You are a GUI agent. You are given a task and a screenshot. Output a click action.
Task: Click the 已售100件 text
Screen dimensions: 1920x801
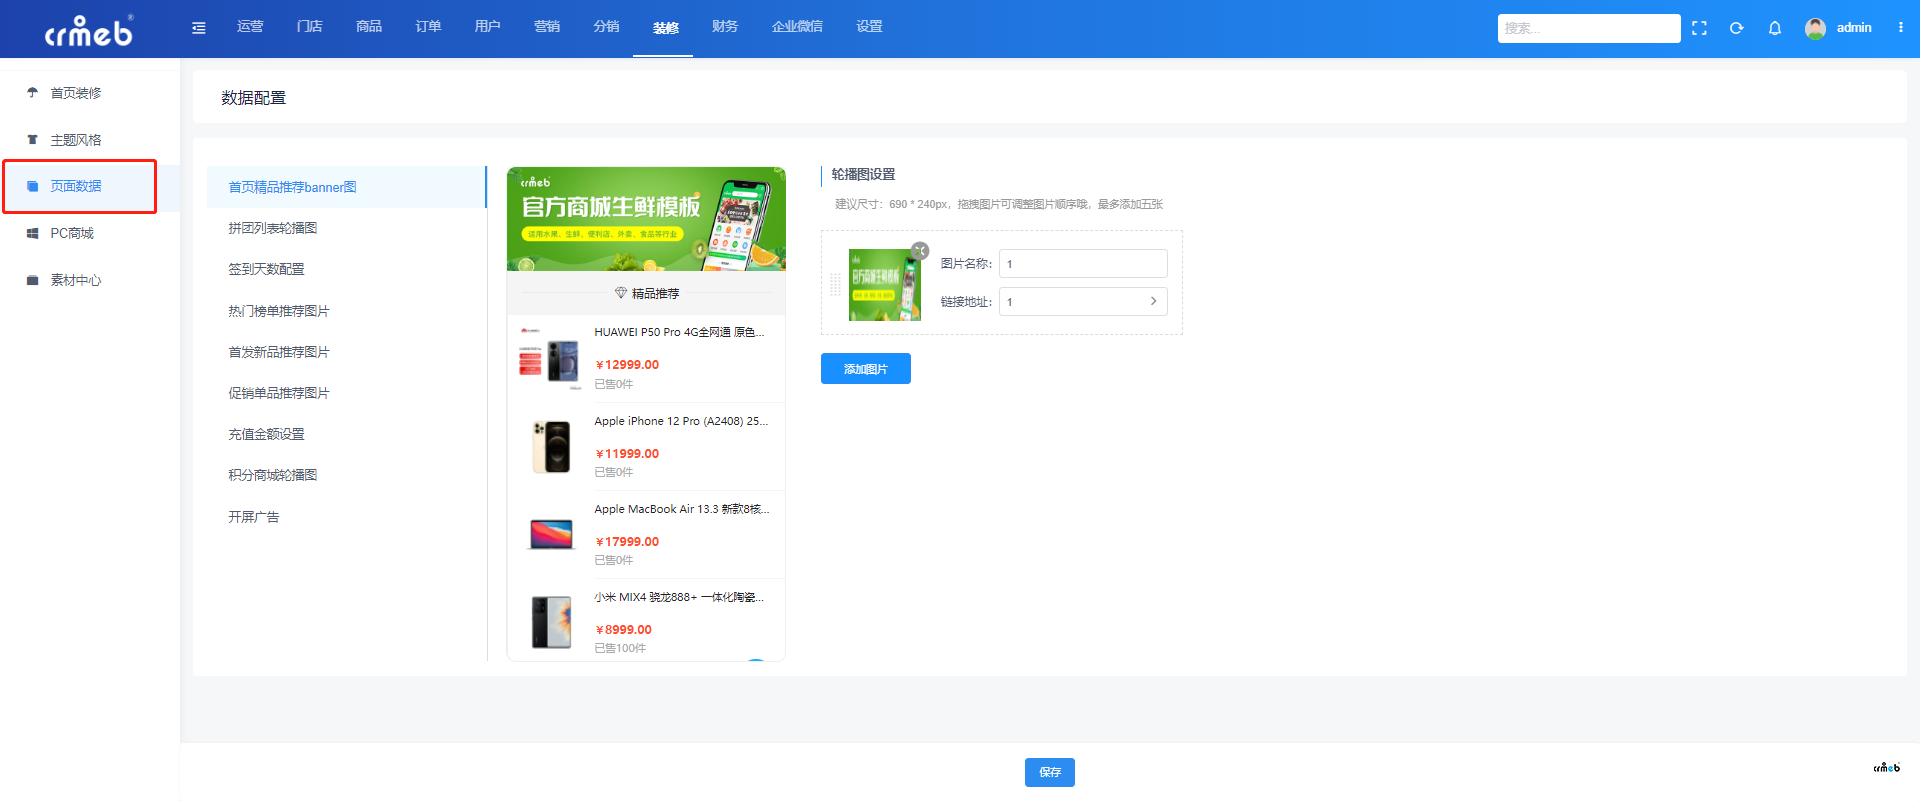click(x=620, y=648)
